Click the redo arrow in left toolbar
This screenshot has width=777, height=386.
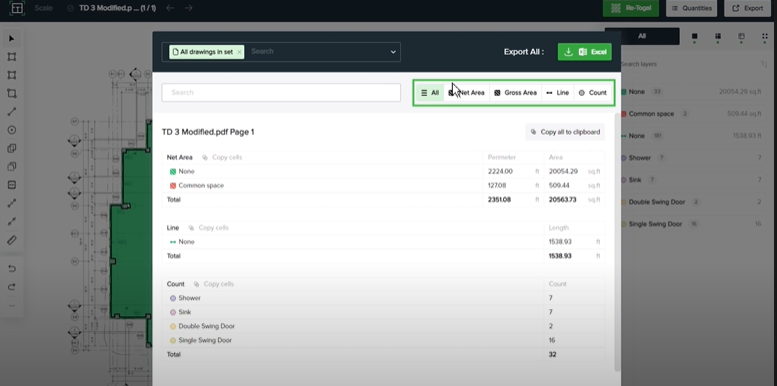(x=12, y=287)
